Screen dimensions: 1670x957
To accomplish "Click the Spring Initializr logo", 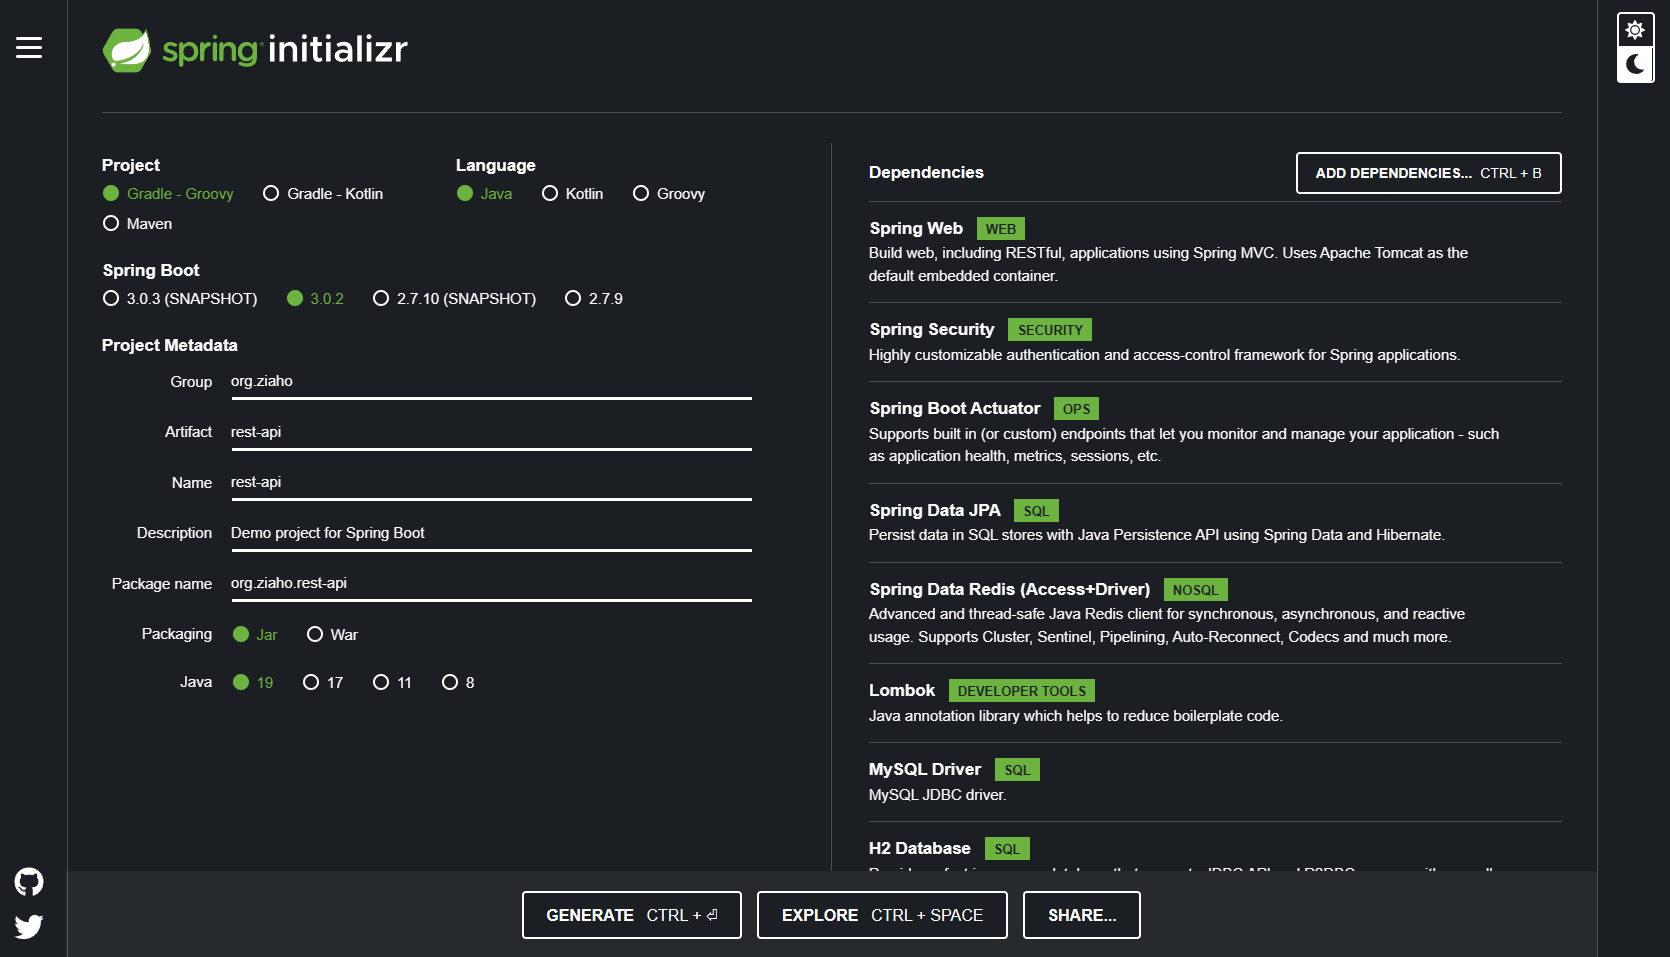I will click(256, 49).
